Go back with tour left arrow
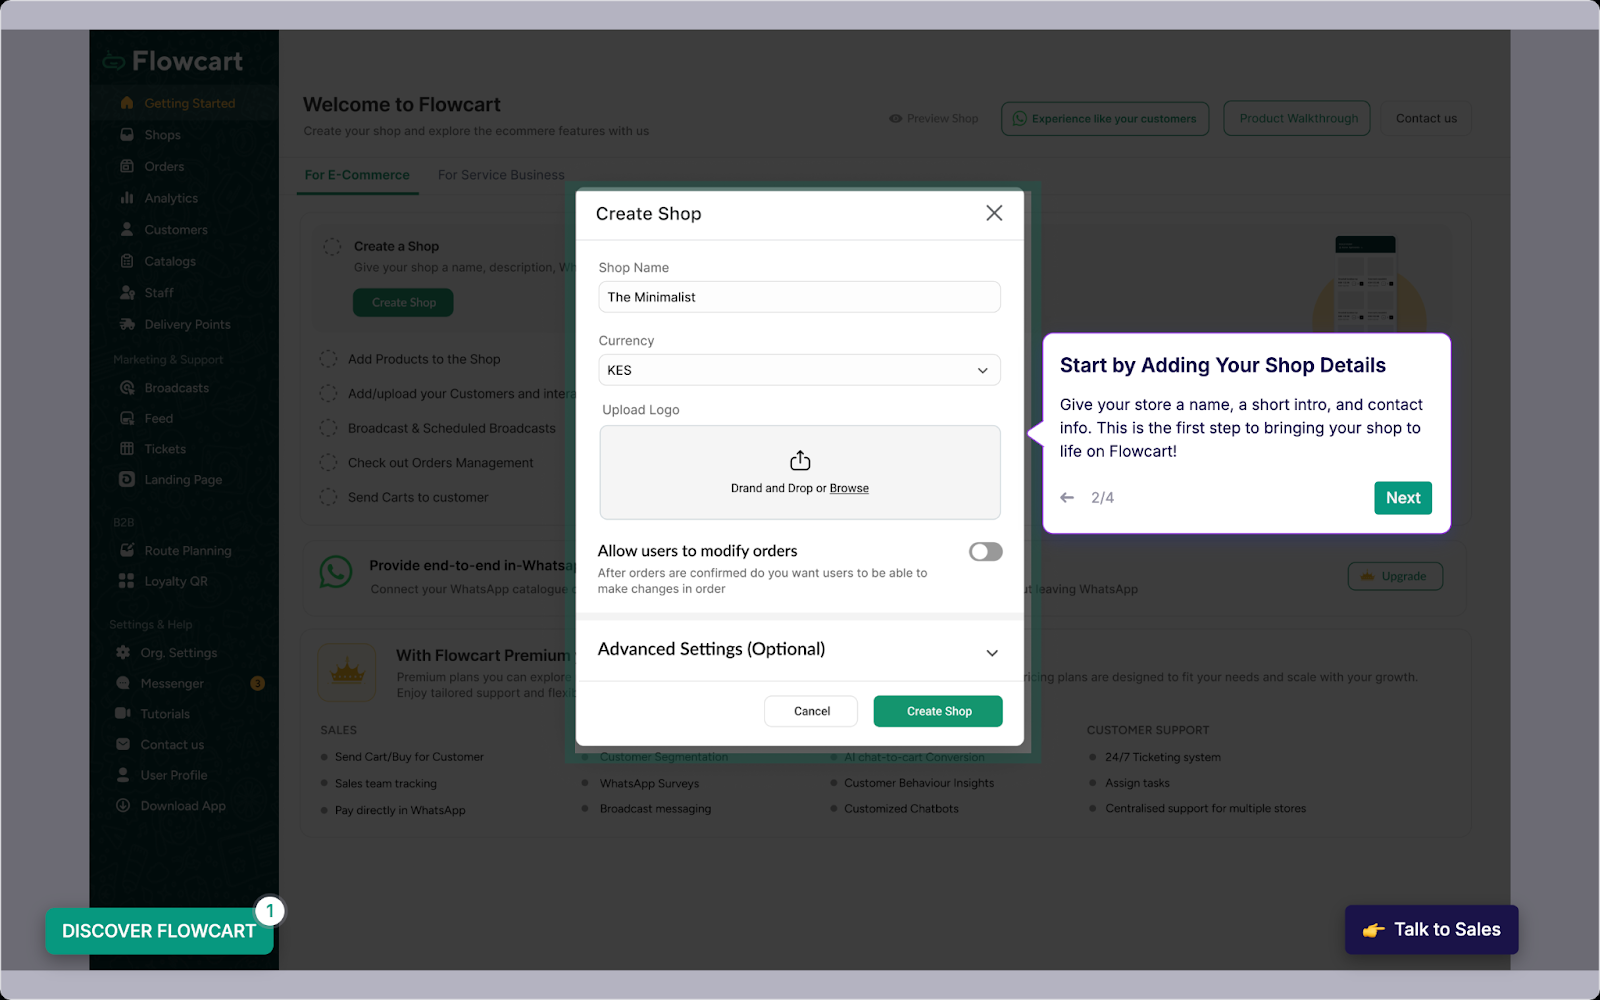The width and height of the screenshot is (1600, 1000). 1067,497
